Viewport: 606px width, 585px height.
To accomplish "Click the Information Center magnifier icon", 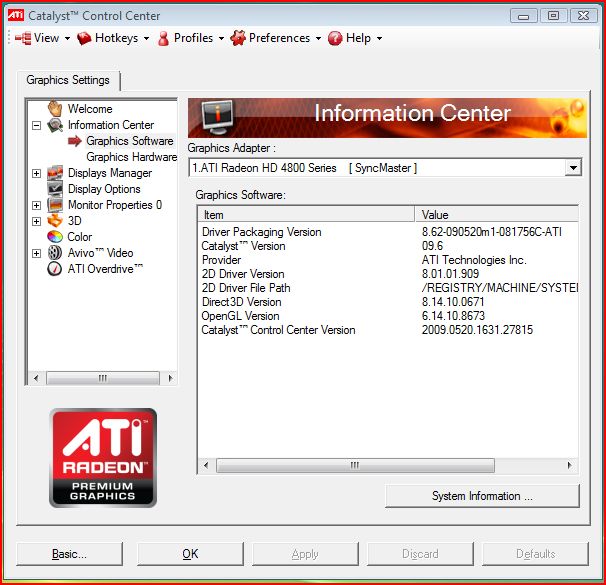I will (x=55, y=125).
